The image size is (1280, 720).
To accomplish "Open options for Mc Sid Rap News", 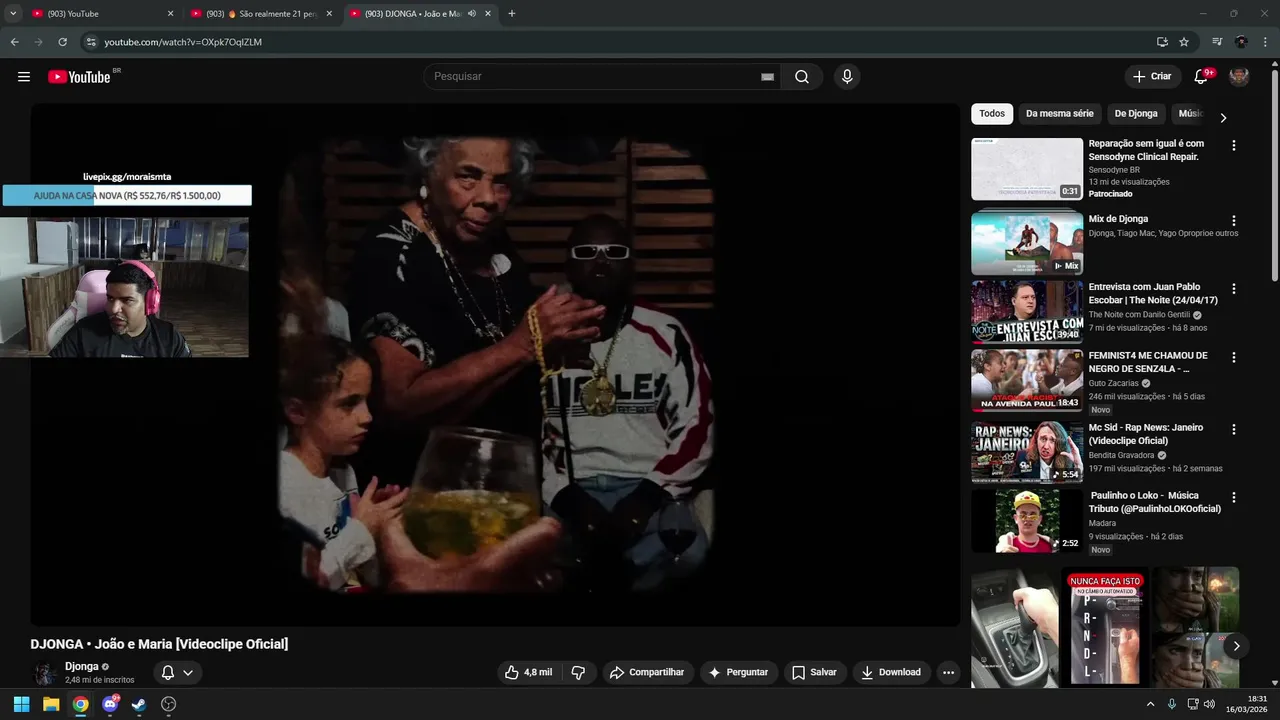I will [x=1233, y=429].
